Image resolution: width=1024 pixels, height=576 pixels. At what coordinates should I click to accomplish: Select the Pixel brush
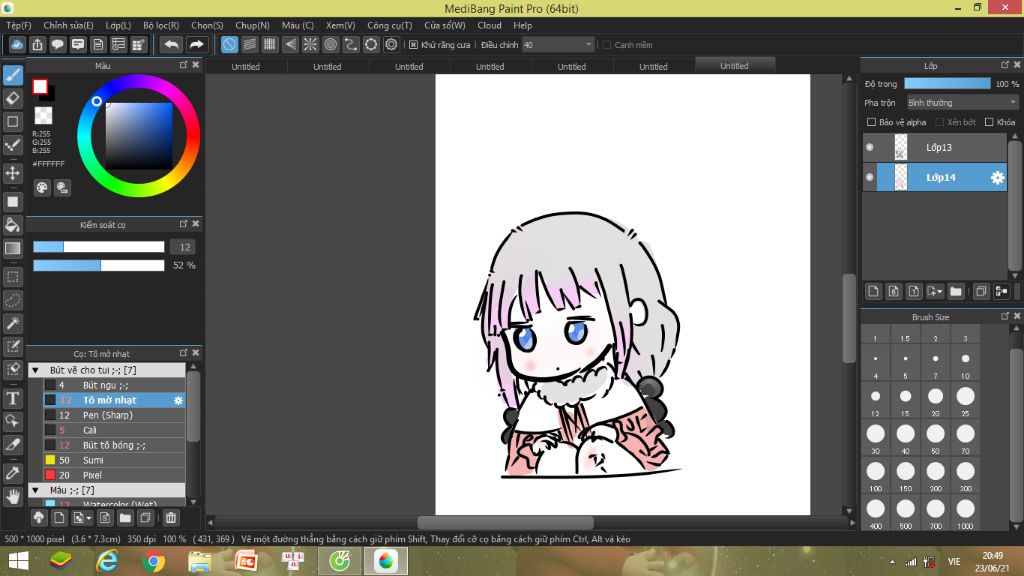pos(115,475)
